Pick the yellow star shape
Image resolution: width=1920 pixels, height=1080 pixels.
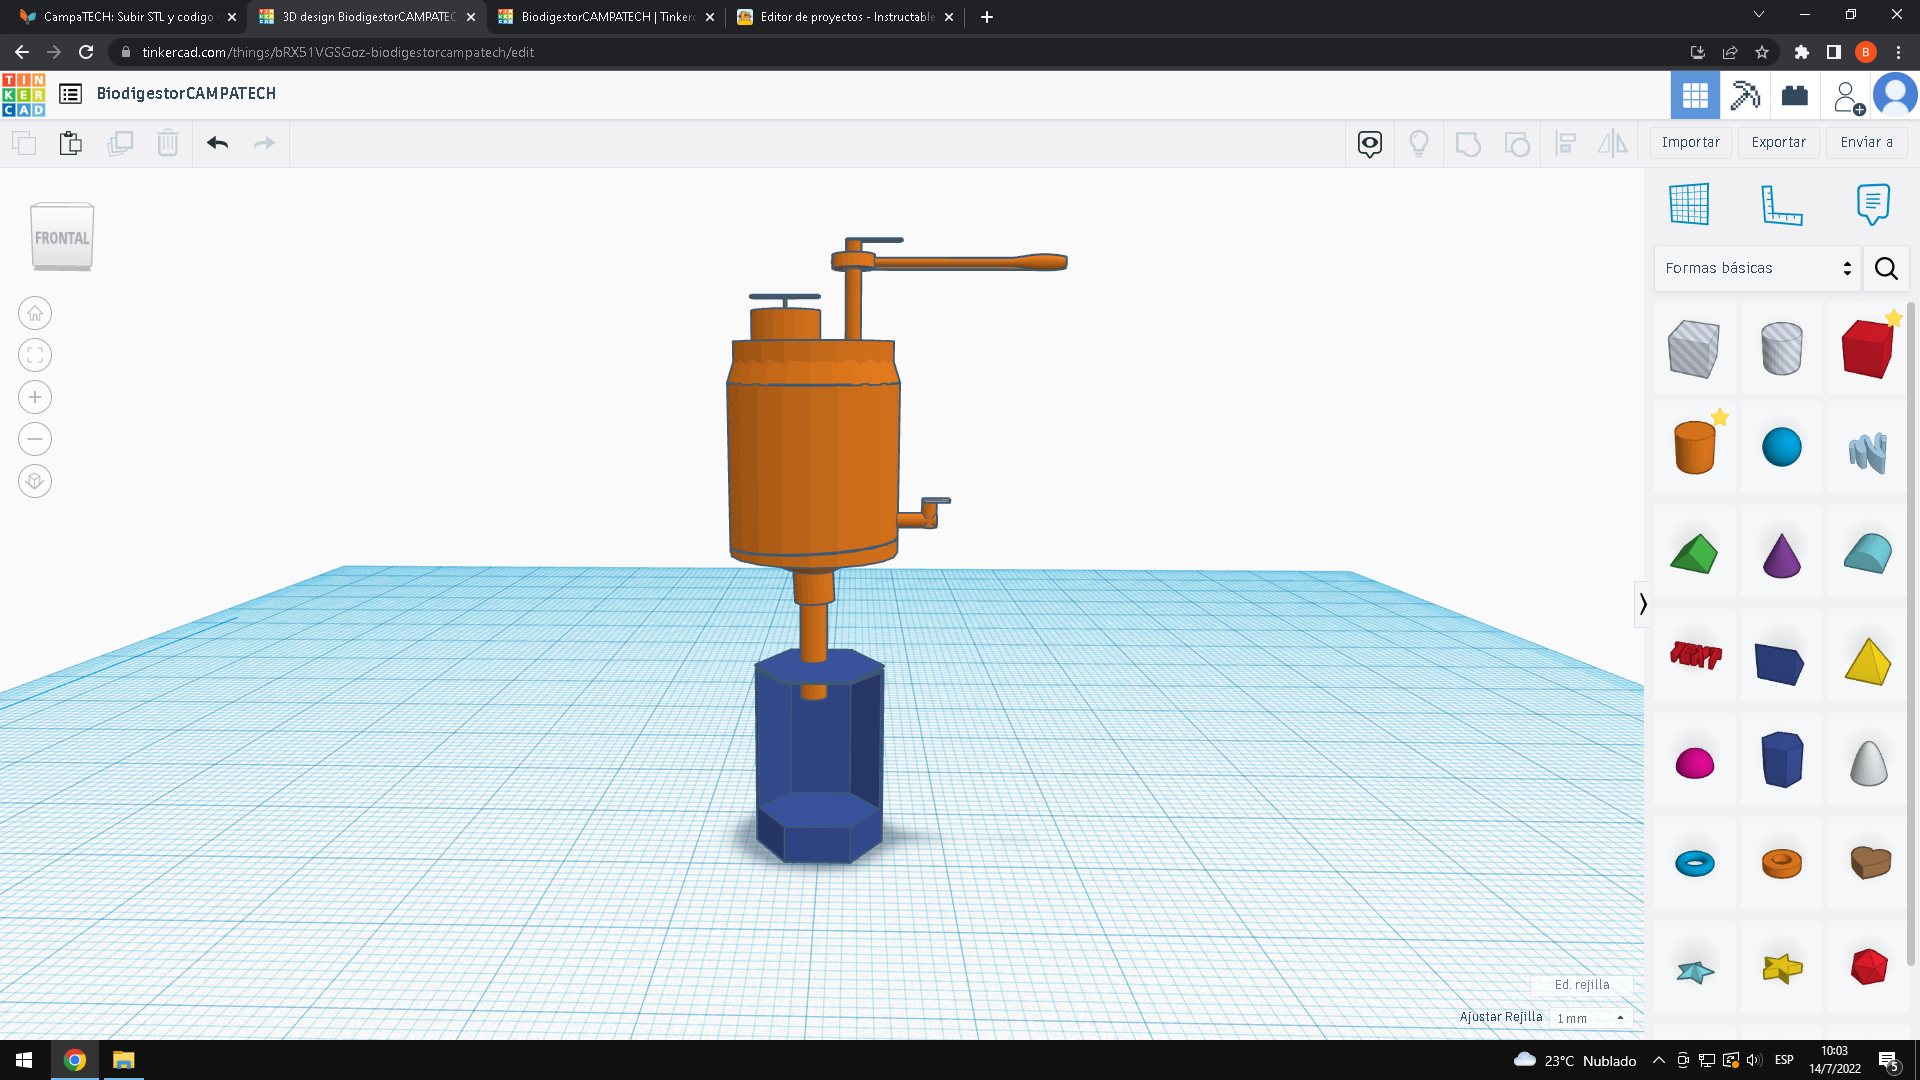point(1781,968)
